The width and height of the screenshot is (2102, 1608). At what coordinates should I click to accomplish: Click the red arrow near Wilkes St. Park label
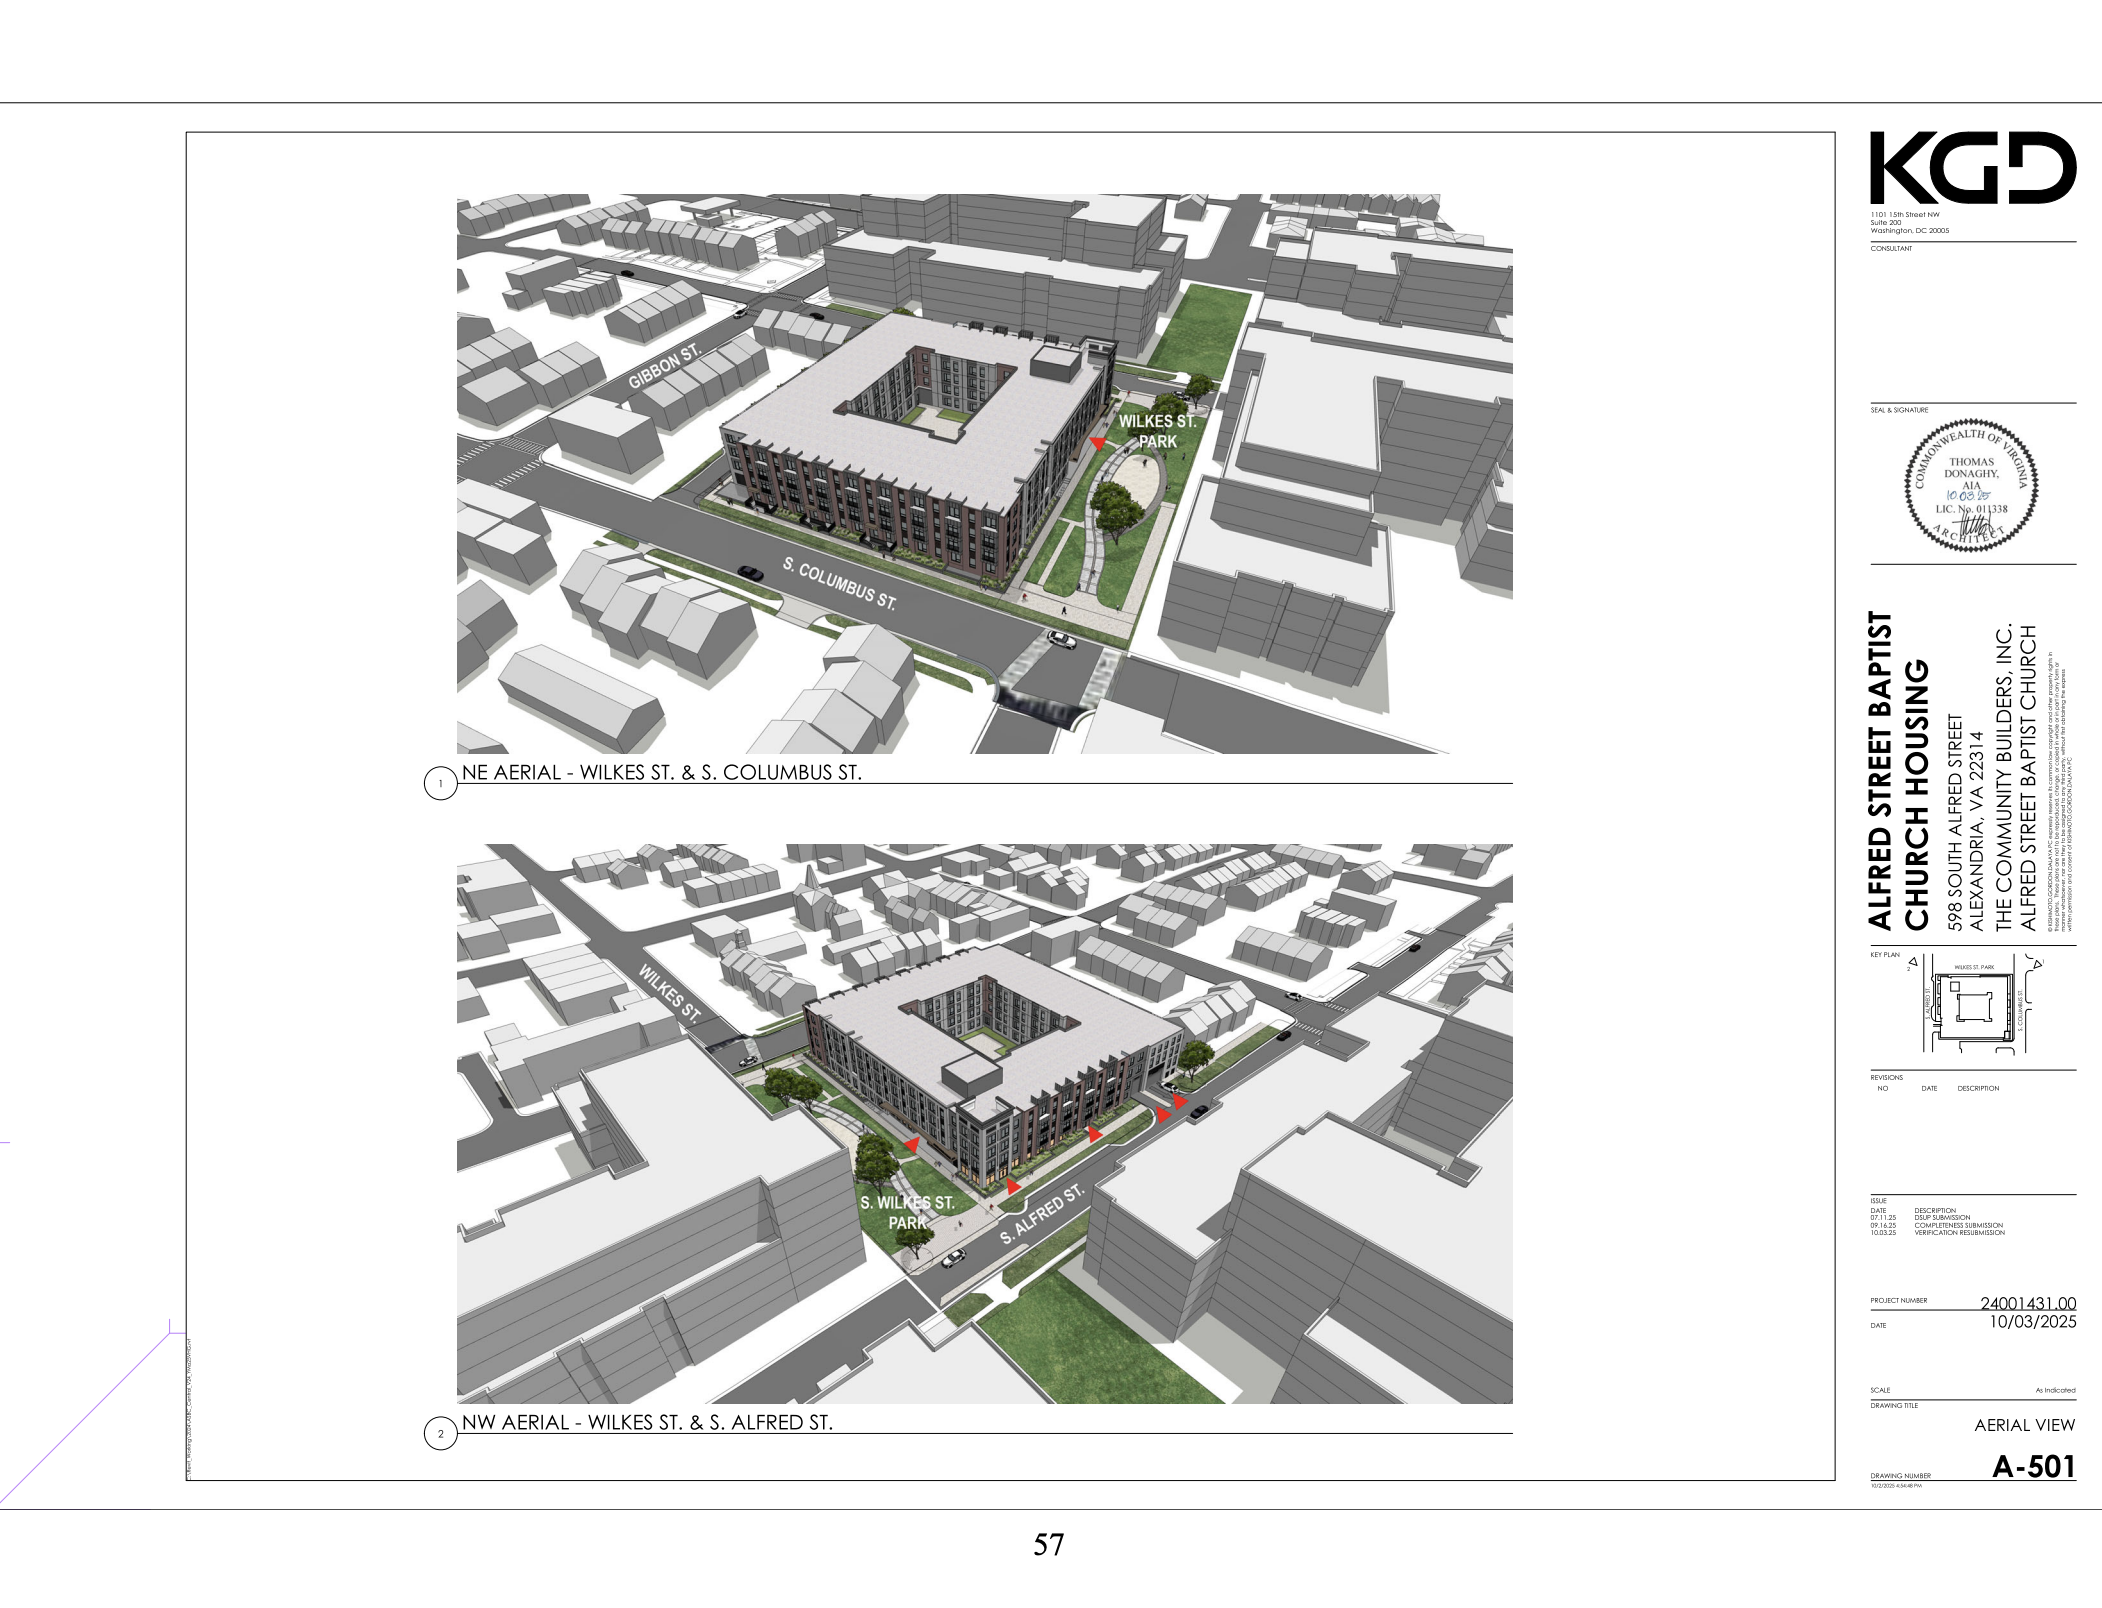click(1097, 442)
